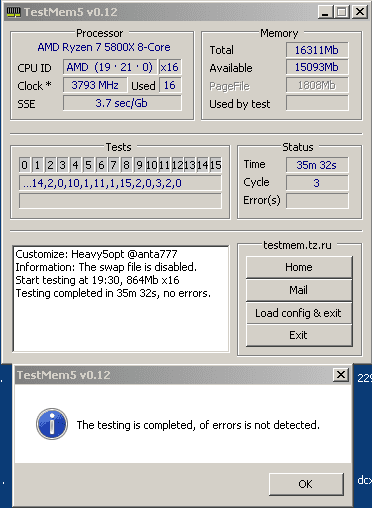The width and height of the screenshot is (372, 508).
Task: Open the Home website button
Action: pos(299,267)
